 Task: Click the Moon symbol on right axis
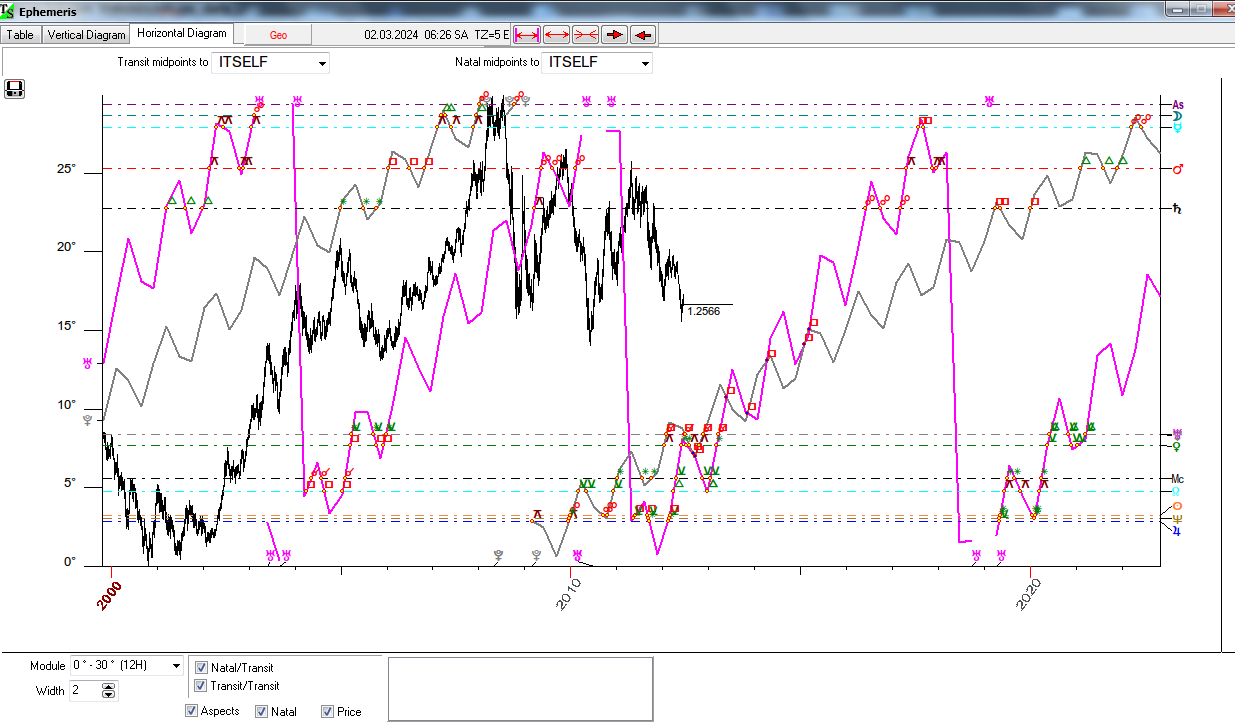1178,116
